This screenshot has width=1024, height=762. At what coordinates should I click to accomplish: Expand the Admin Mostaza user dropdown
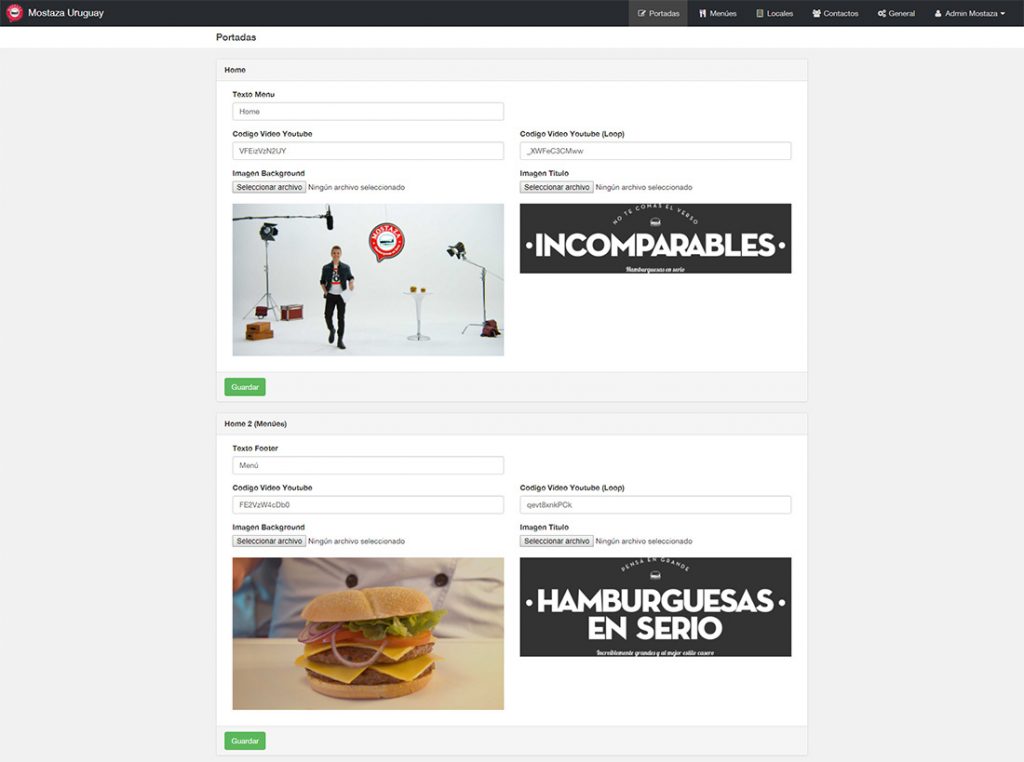click(x=969, y=13)
